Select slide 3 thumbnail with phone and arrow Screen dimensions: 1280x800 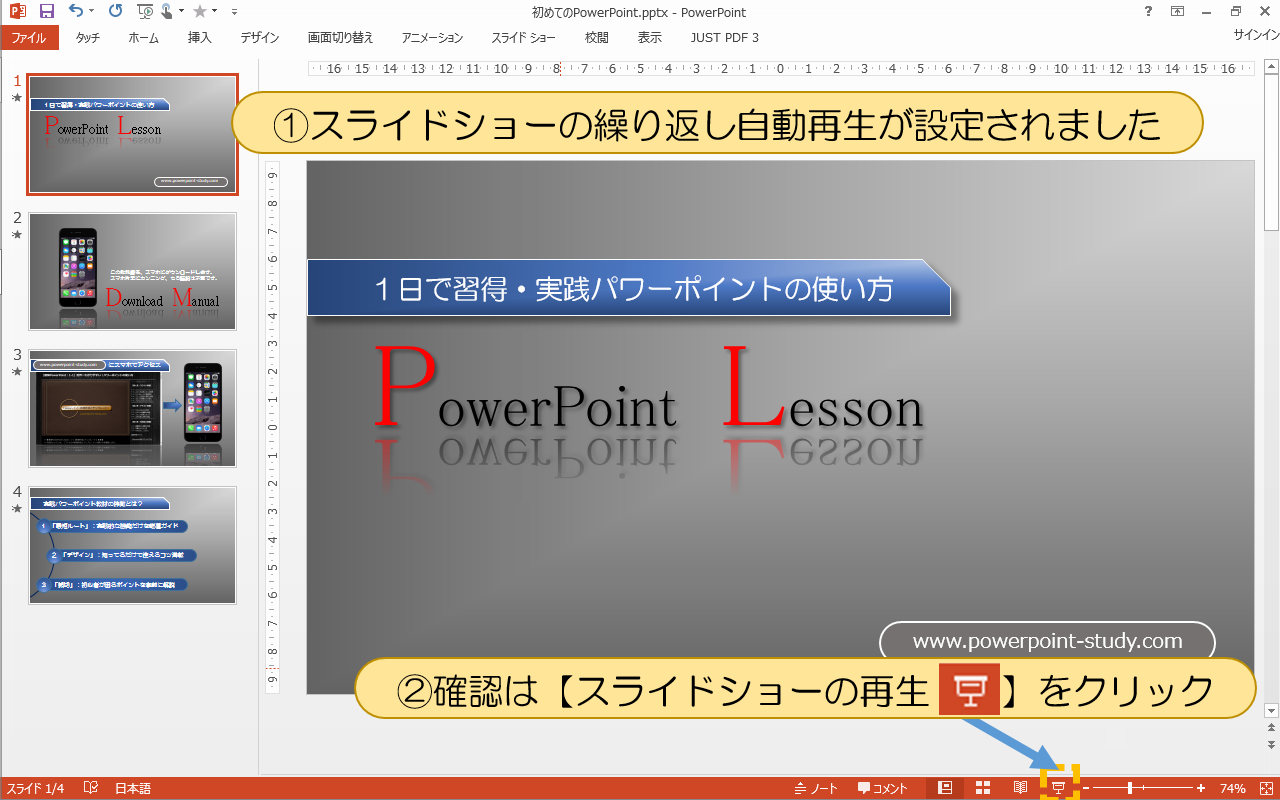(133, 408)
